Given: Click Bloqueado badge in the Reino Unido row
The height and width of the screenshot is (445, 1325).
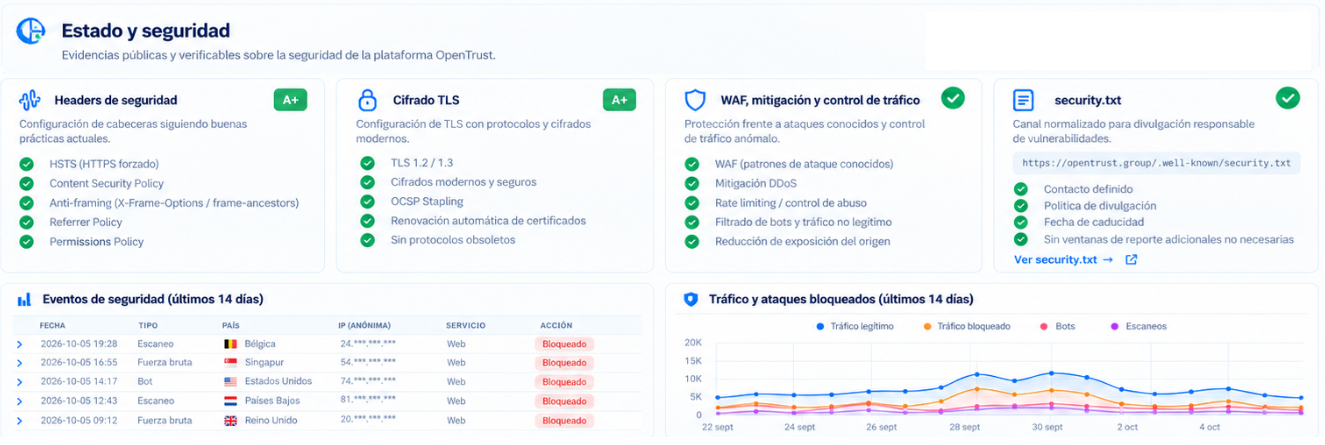Looking at the screenshot, I should (564, 421).
